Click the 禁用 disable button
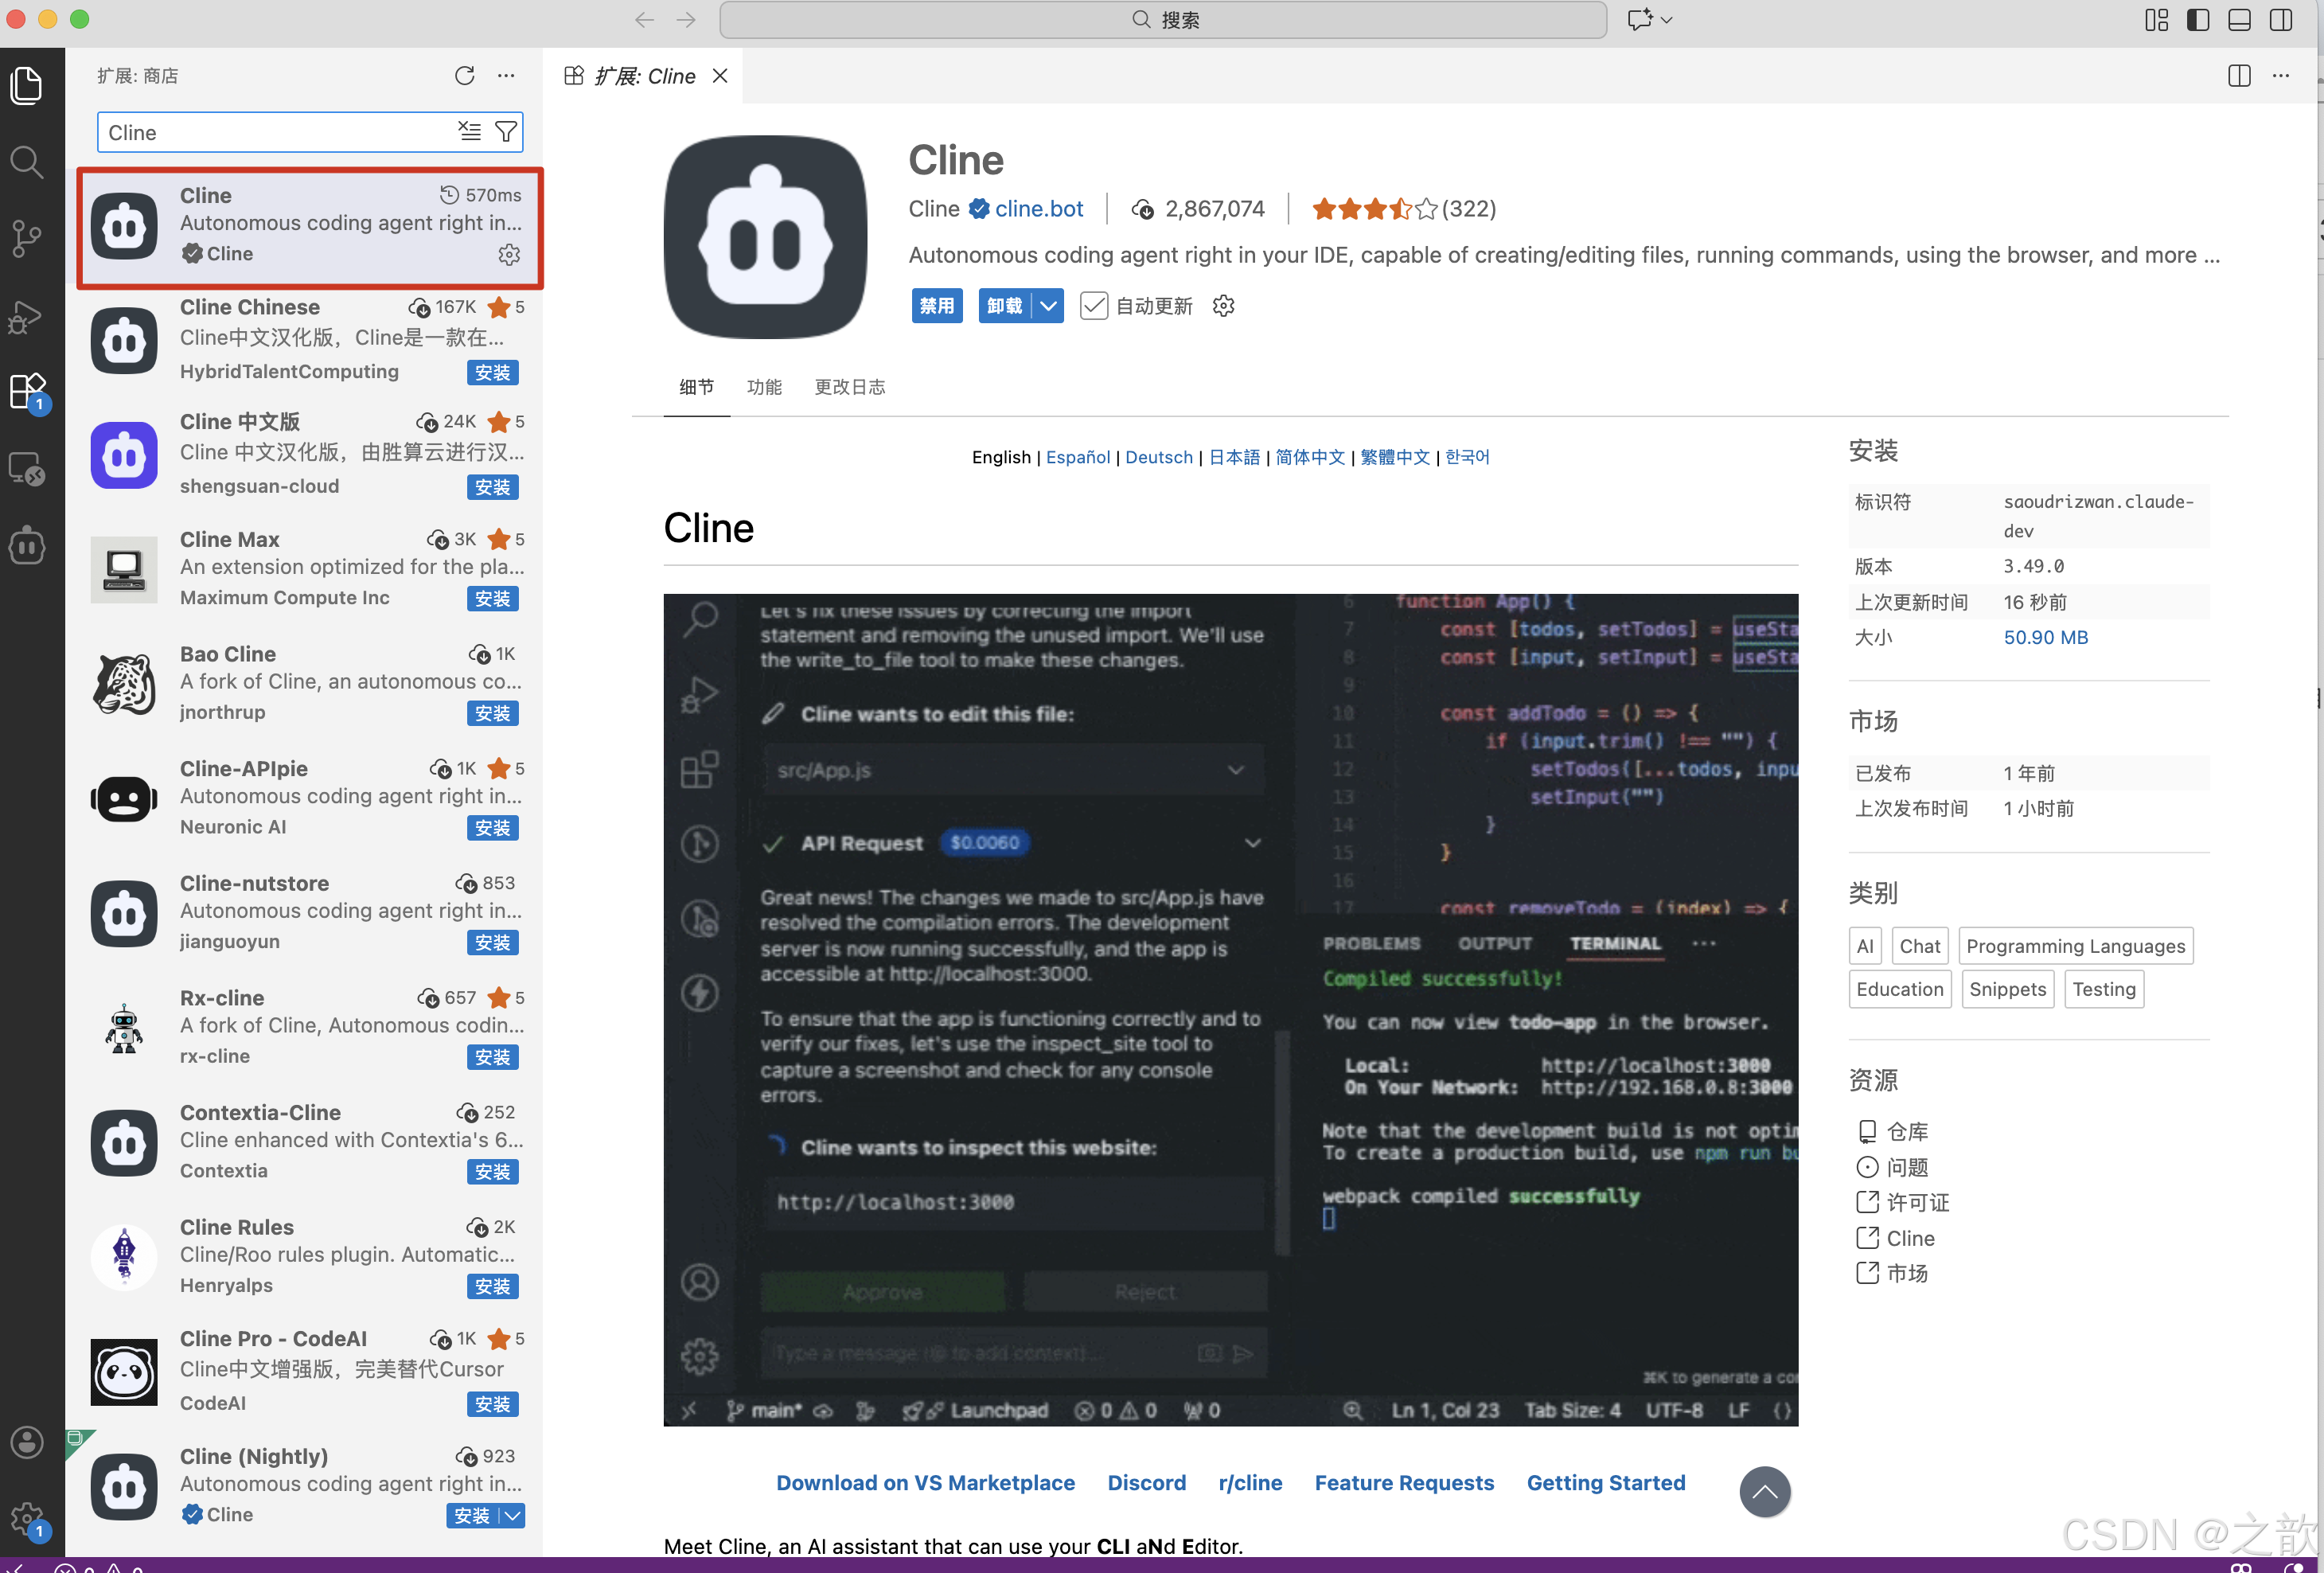Screen dimensions: 2324x1573 point(937,306)
